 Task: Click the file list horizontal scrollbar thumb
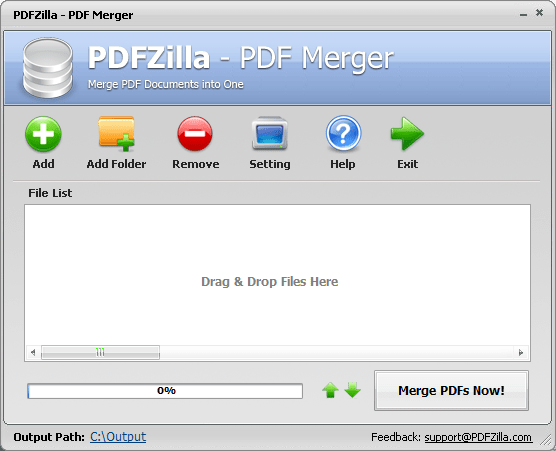tap(100, 352)
